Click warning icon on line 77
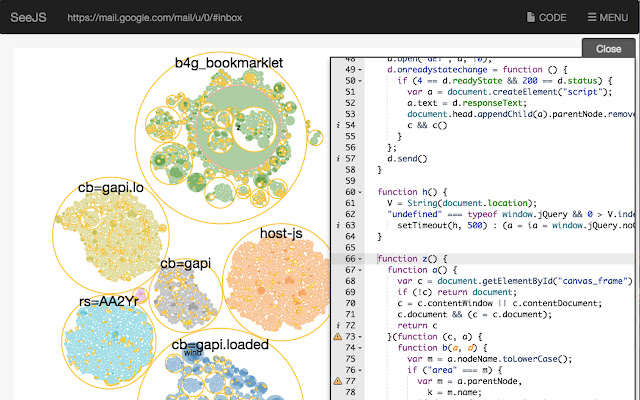The image size is (640, 400). [338, 381]
